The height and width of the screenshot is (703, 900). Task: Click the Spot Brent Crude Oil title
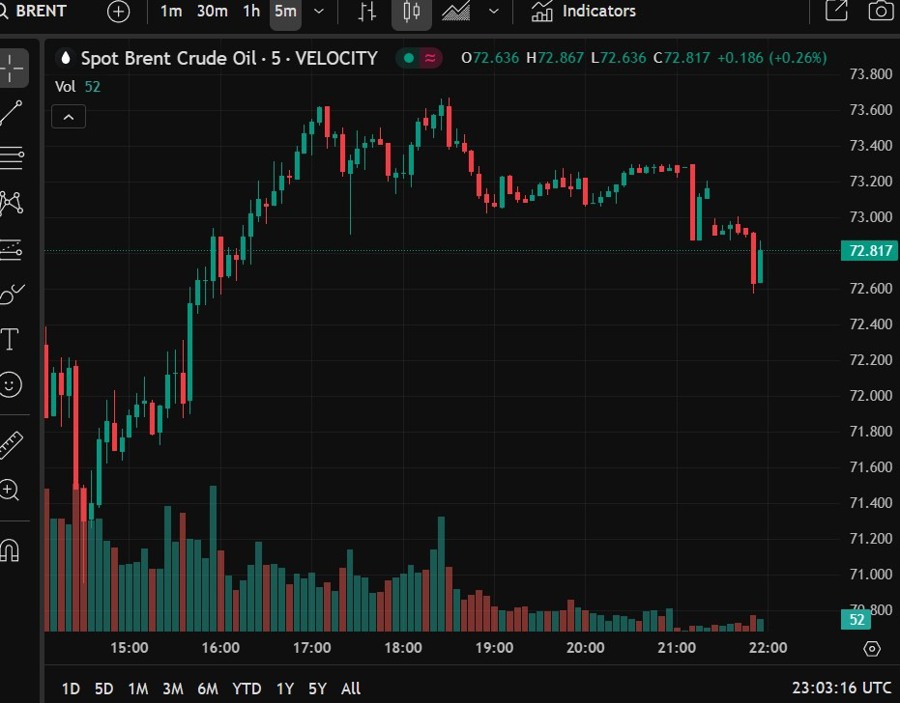point(229,58)
